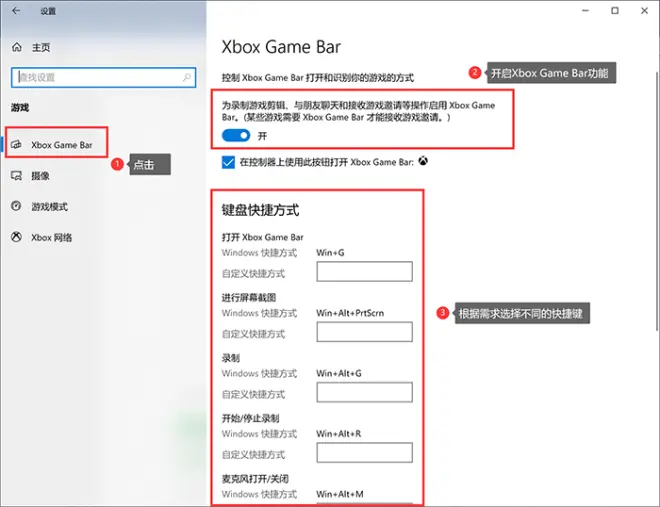Screen dimensions: 660x507
Task: Open the Xbox 网络 settings page
Action: pyautogui.click(x=52, y=237)
